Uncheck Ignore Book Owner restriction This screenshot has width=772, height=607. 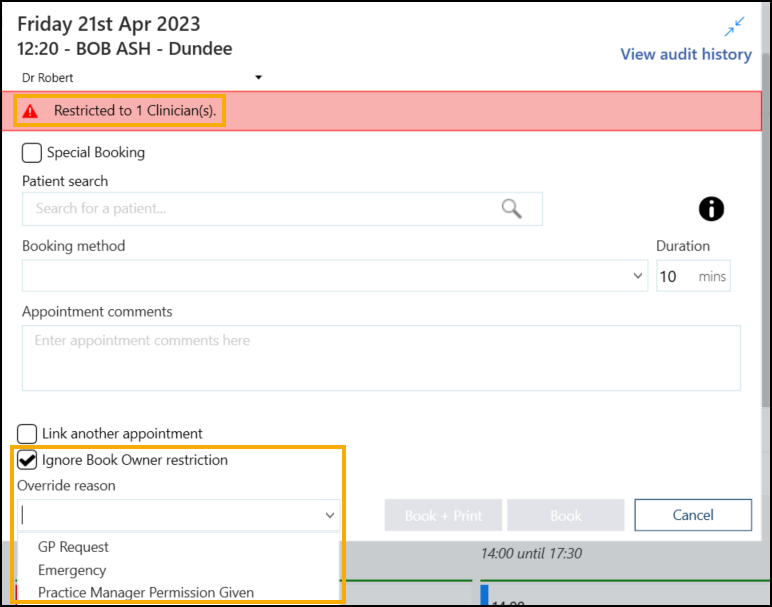click(x=28, y=461)
